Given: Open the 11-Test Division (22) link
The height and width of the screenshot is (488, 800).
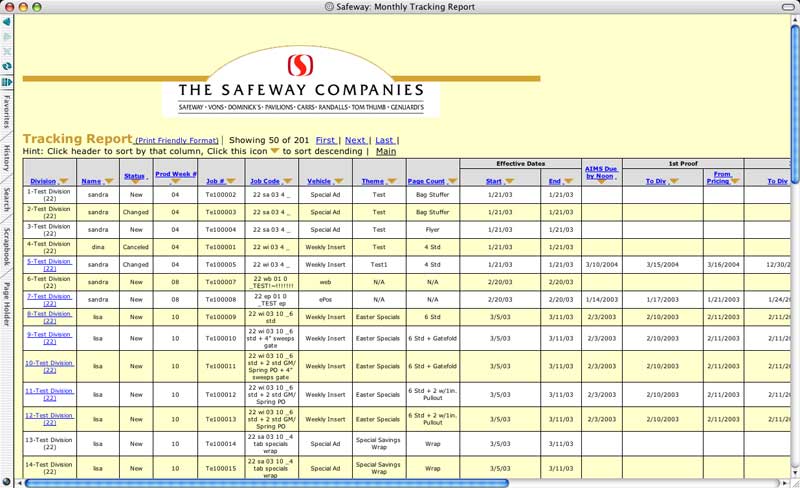Looking at the screenshot, I should point(49,394).
